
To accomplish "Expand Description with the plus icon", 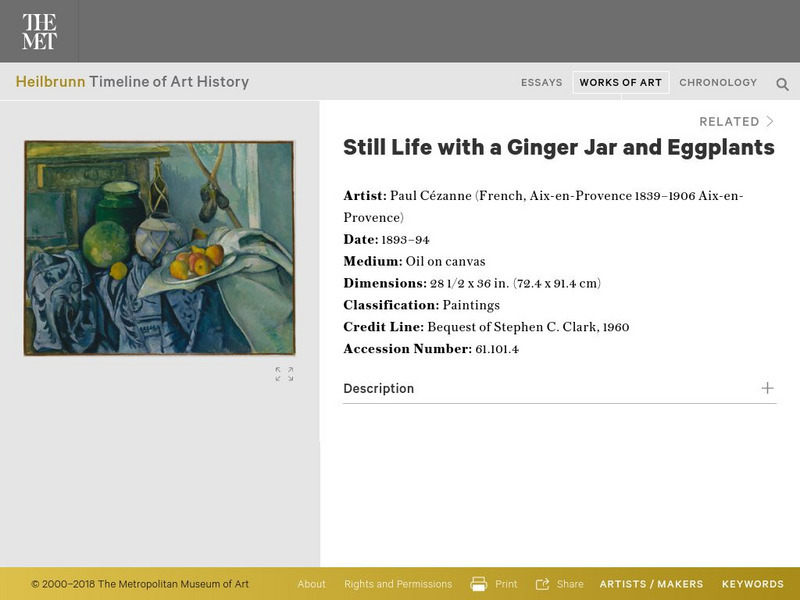I will [x=767, y=388].
